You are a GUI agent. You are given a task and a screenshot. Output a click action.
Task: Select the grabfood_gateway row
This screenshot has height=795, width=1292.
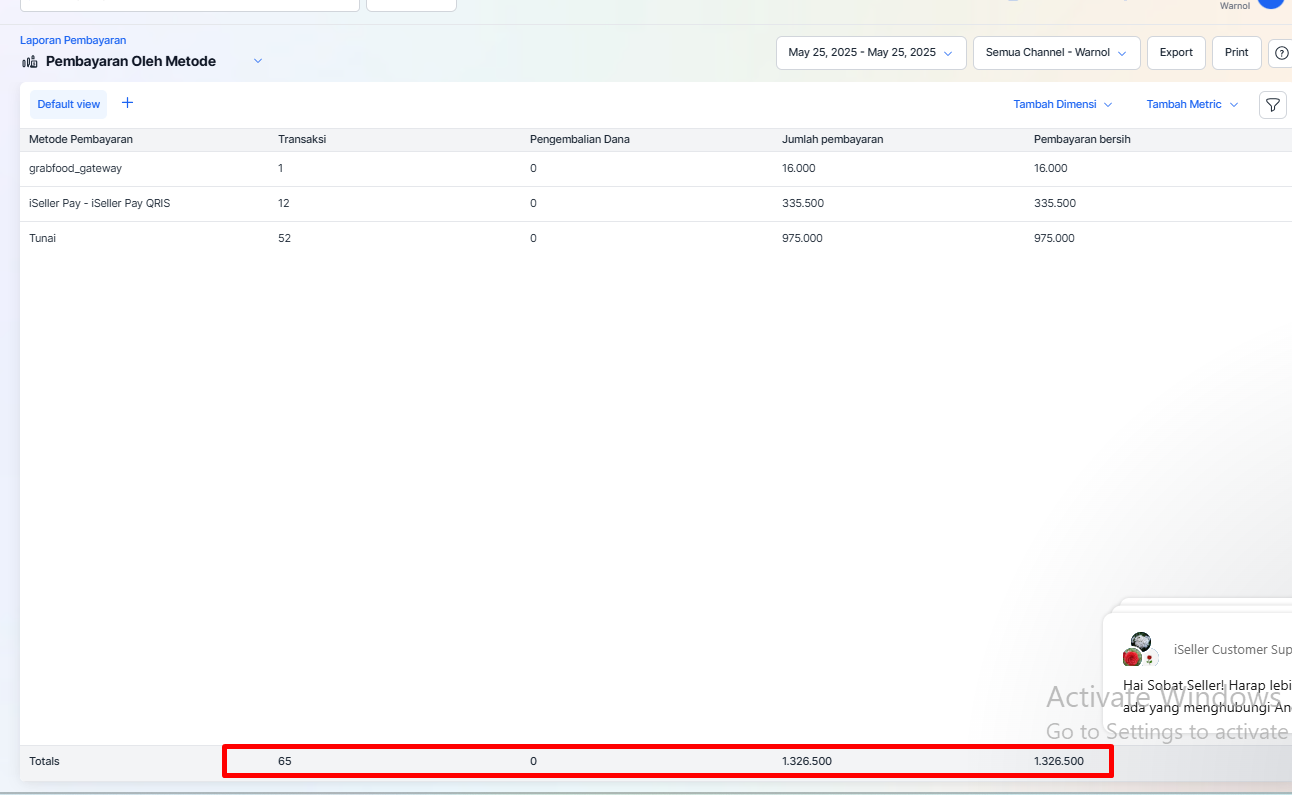76,168
